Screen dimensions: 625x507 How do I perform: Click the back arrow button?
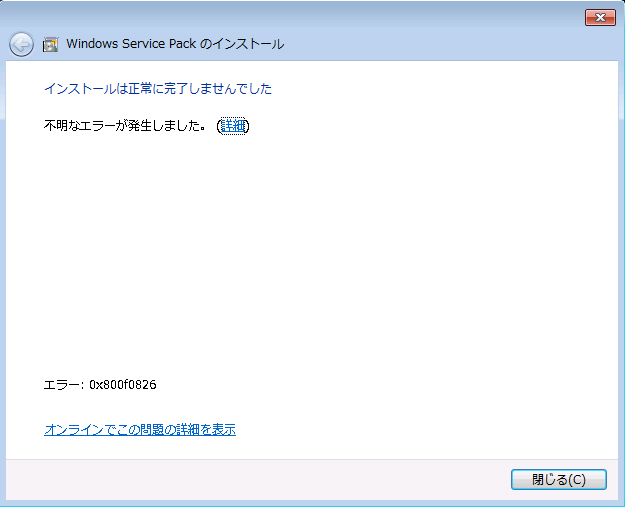pos(21,44)
